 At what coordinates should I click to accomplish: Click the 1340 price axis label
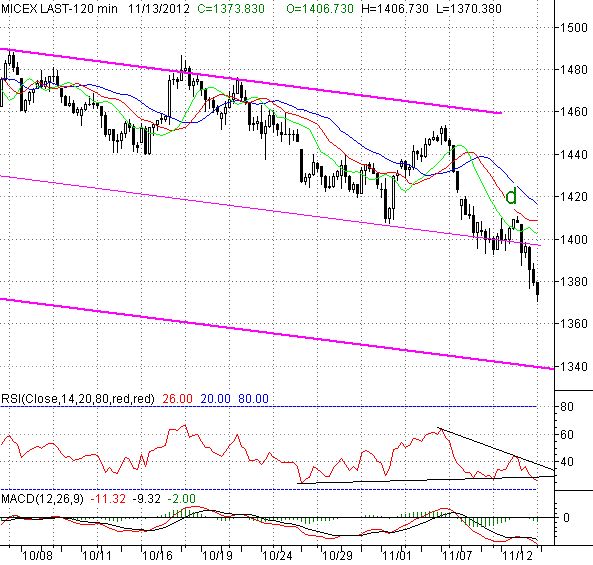(x=574, y=366)
